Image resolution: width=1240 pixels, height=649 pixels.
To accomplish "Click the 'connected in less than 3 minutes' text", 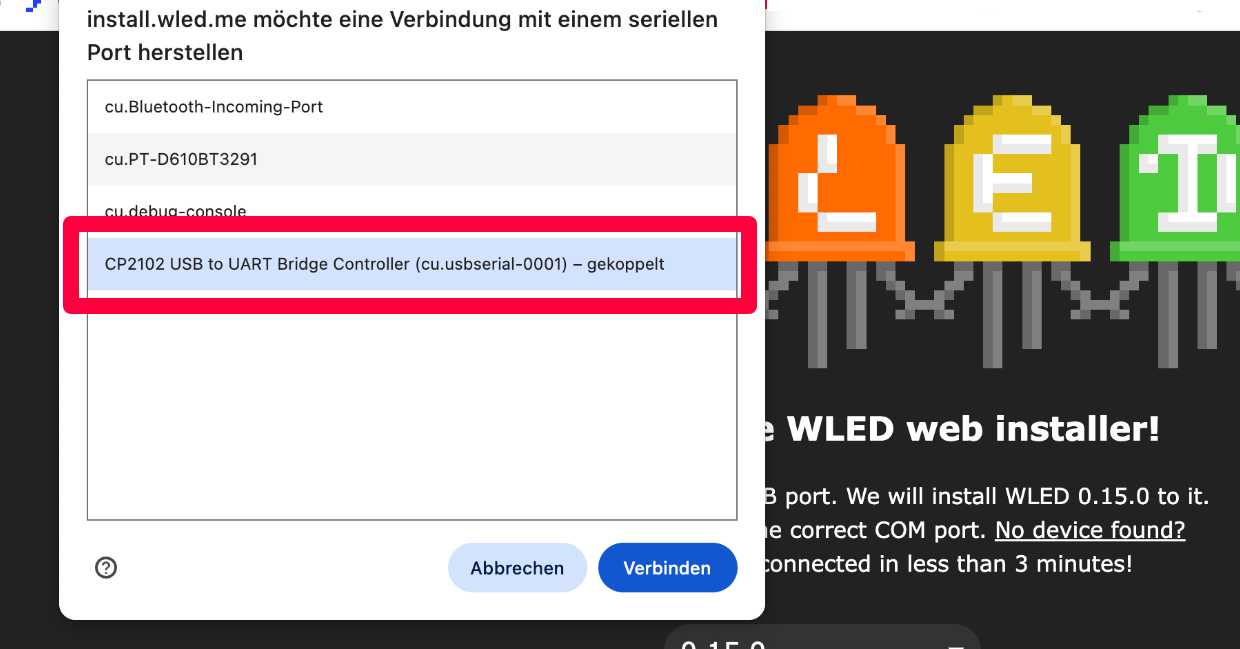I will point(949,564).
